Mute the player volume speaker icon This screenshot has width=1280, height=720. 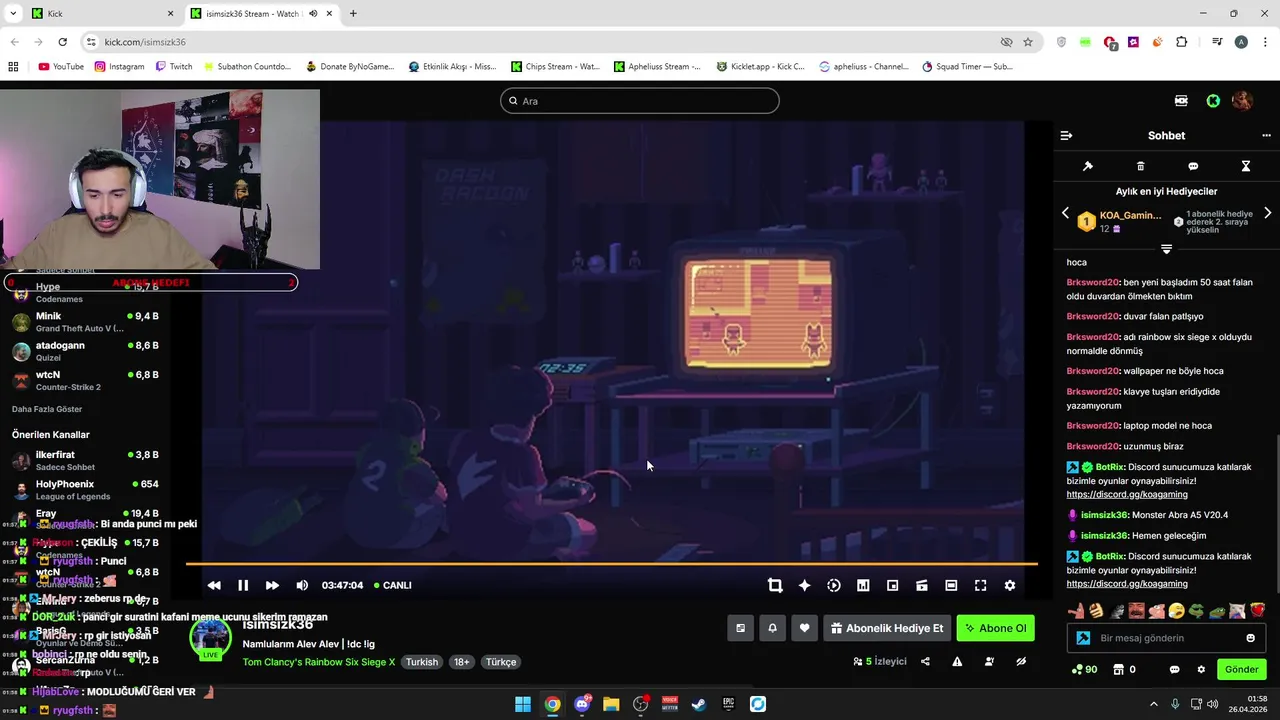[x=302, y=585]
